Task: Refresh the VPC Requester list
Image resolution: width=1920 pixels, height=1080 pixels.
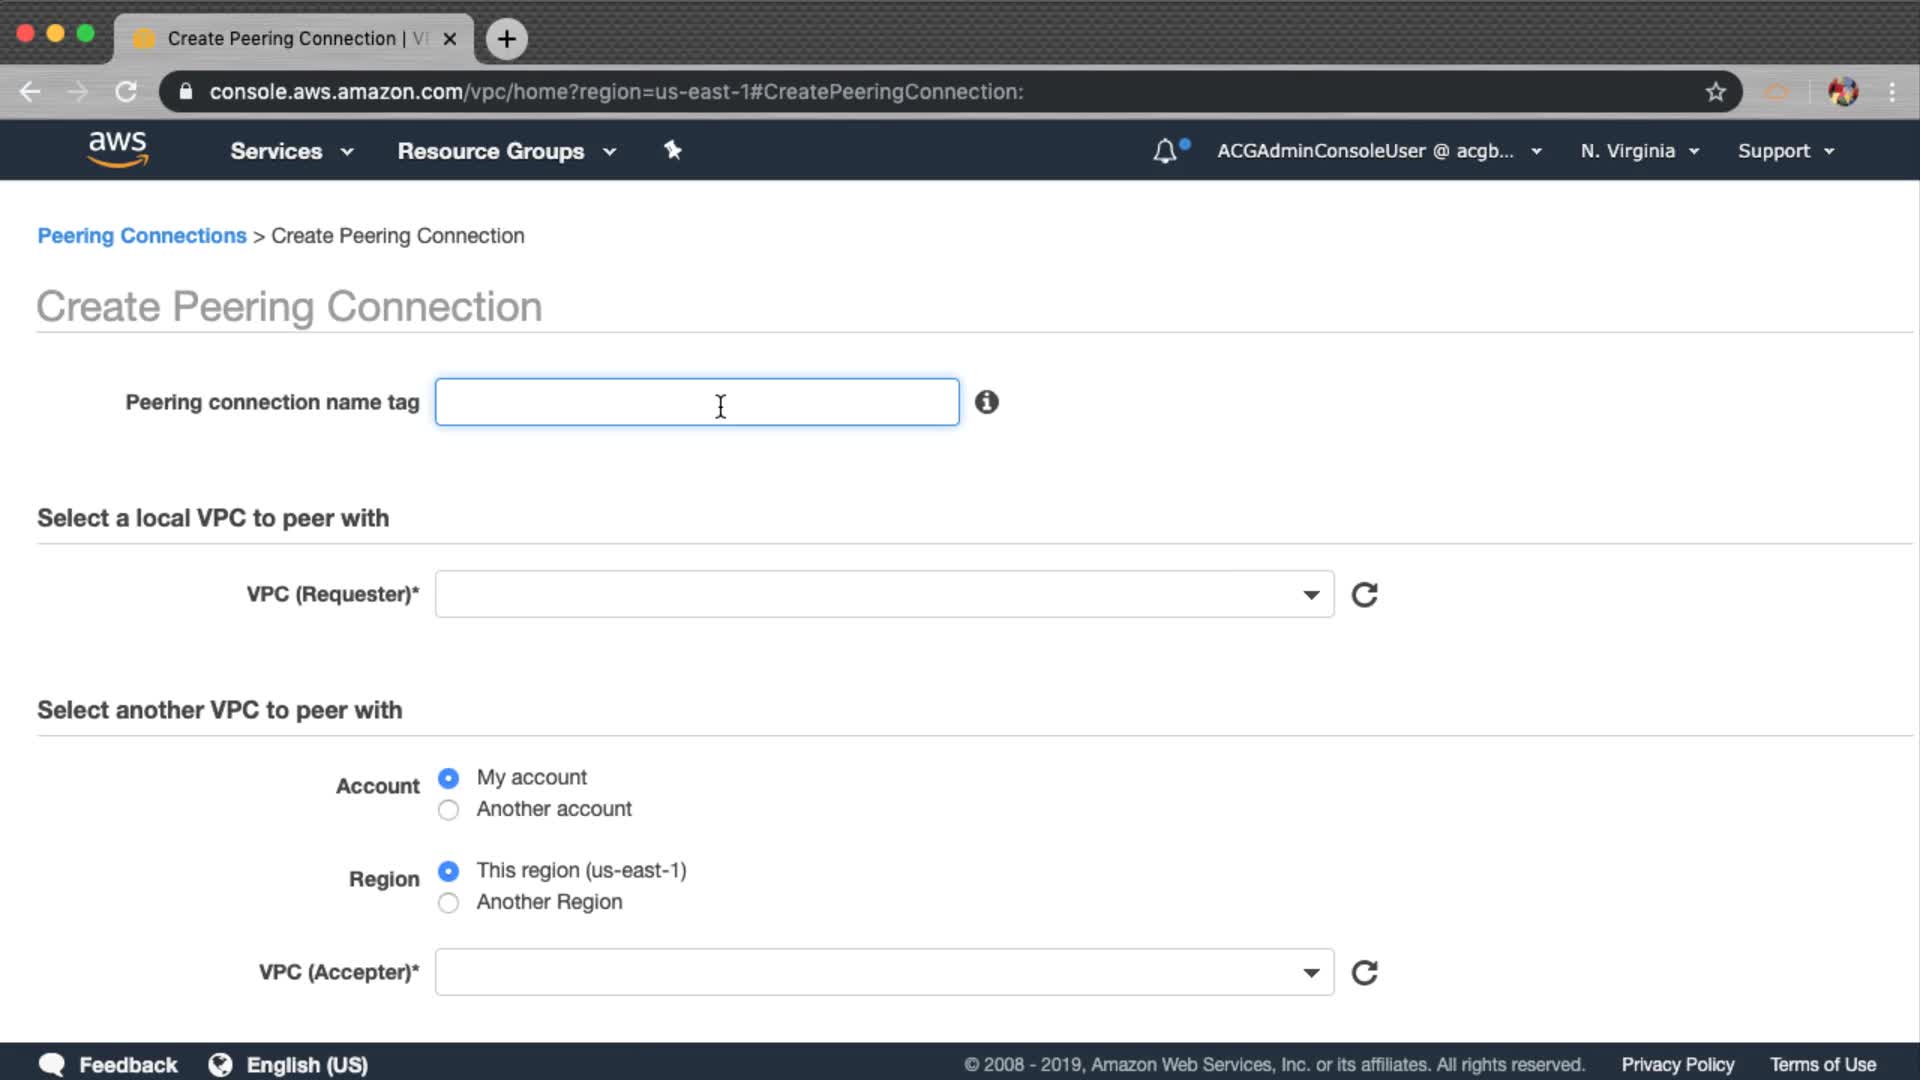Action: click(x=1364, y=595)
